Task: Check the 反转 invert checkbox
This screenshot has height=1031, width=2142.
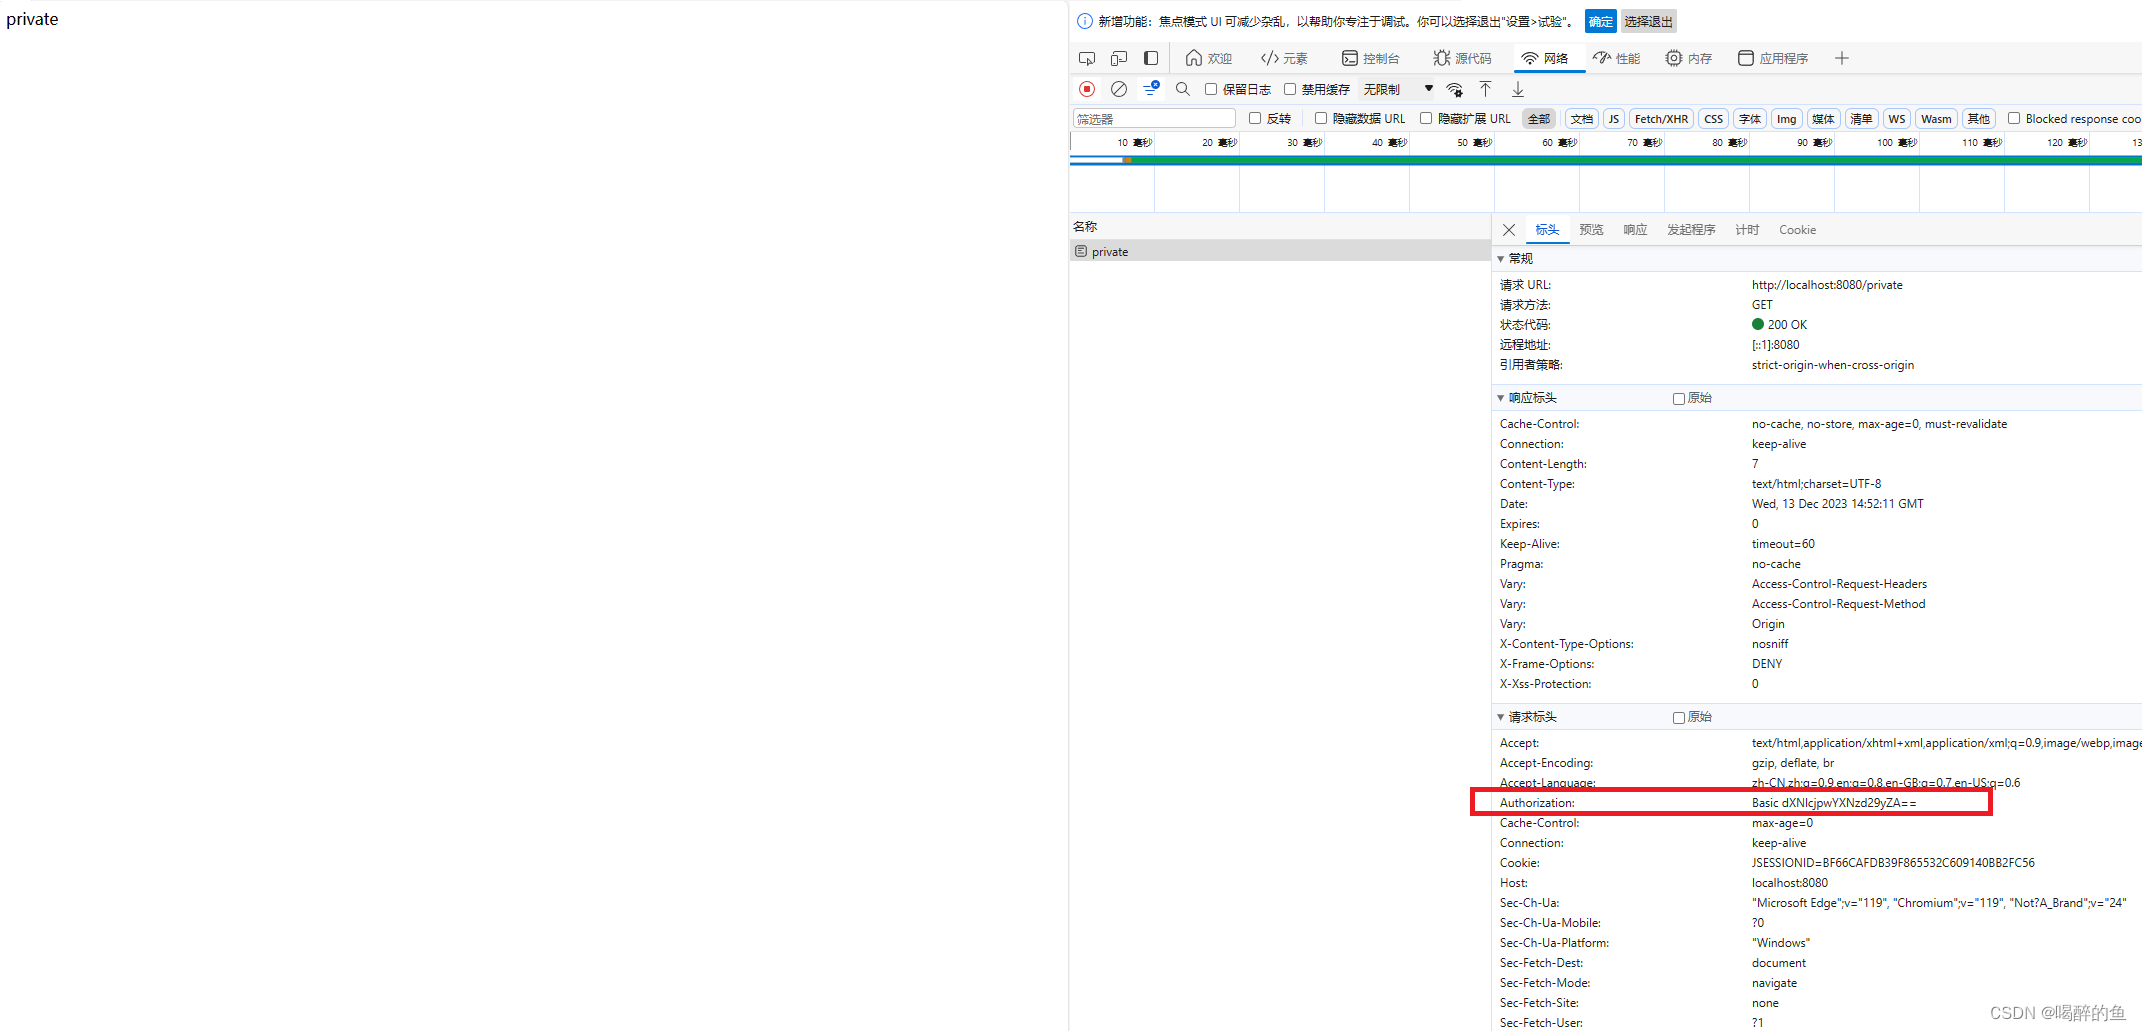Action: pyautogui.click(x=1255, y=119)
